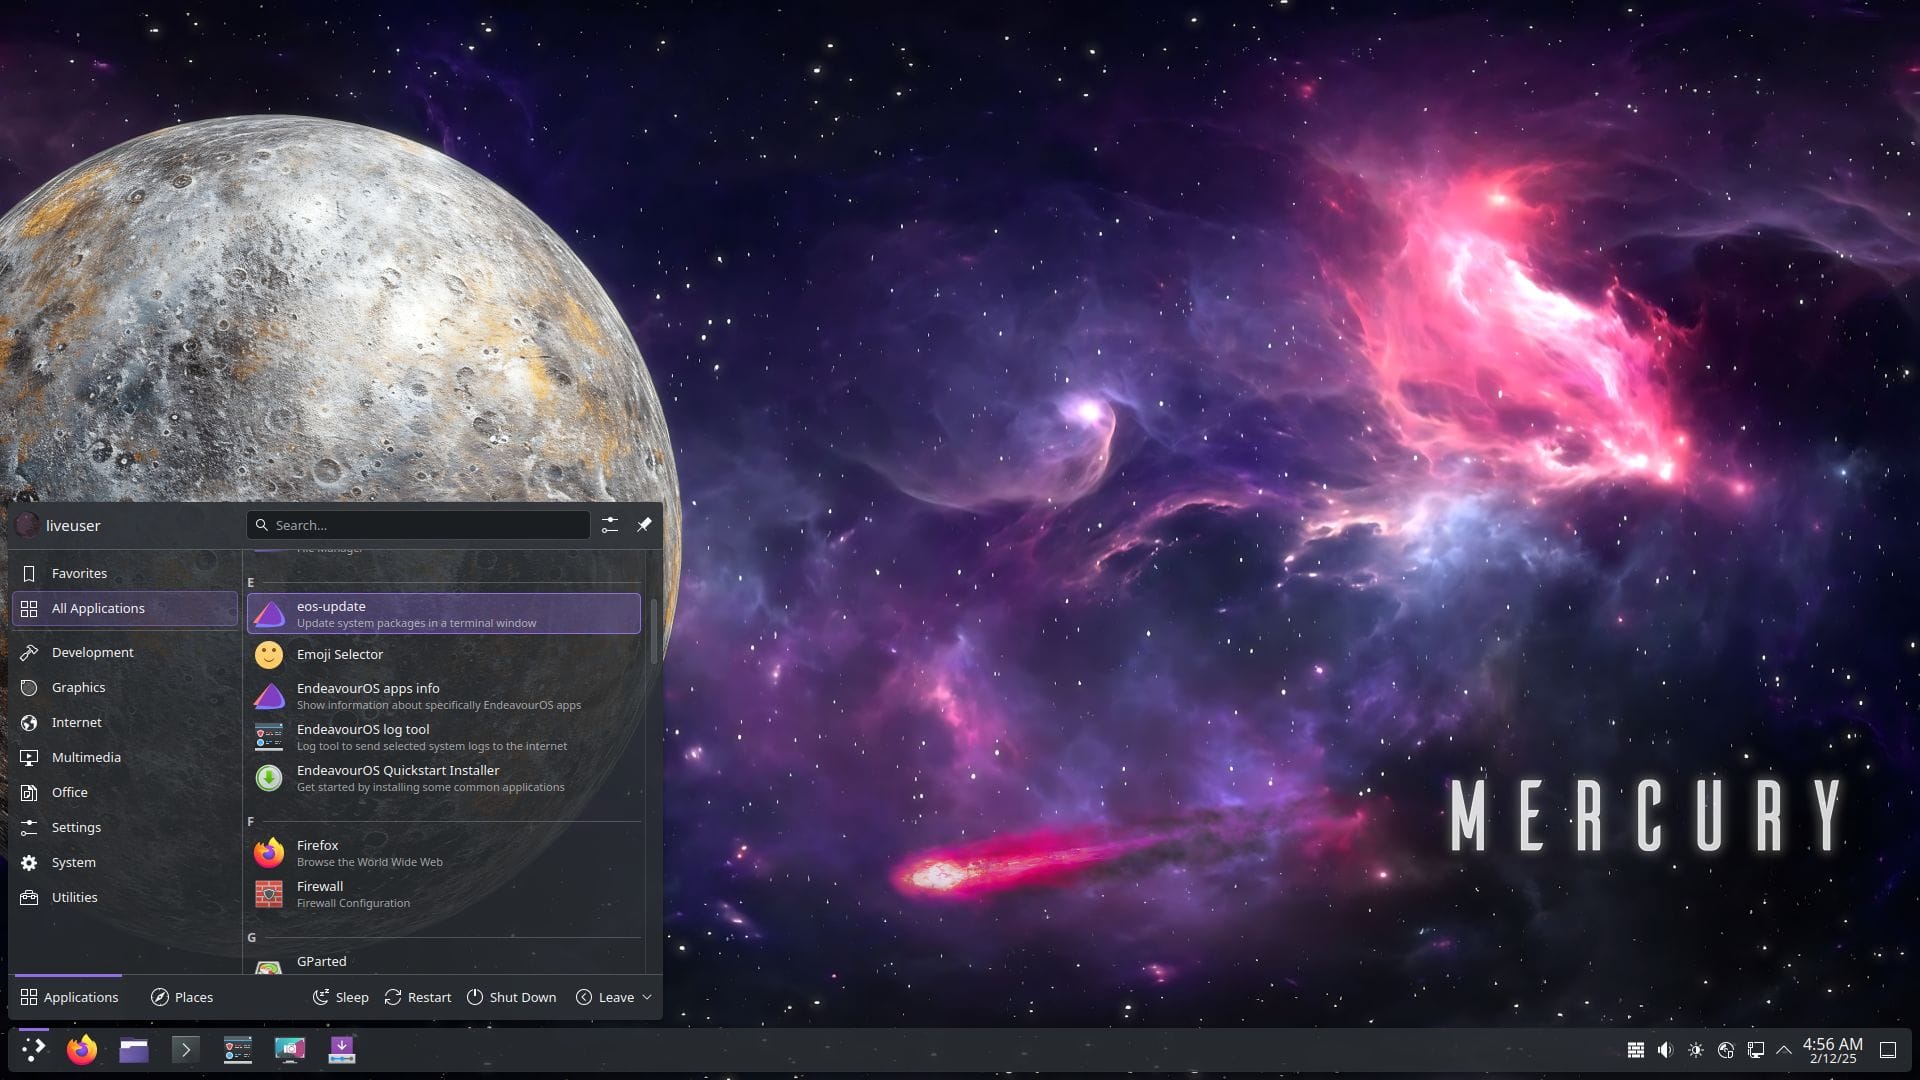This screenshot has width=1920, height=1080.
Task: Open the Konsole terminal taskbar icon
Action: [186, 1049]
